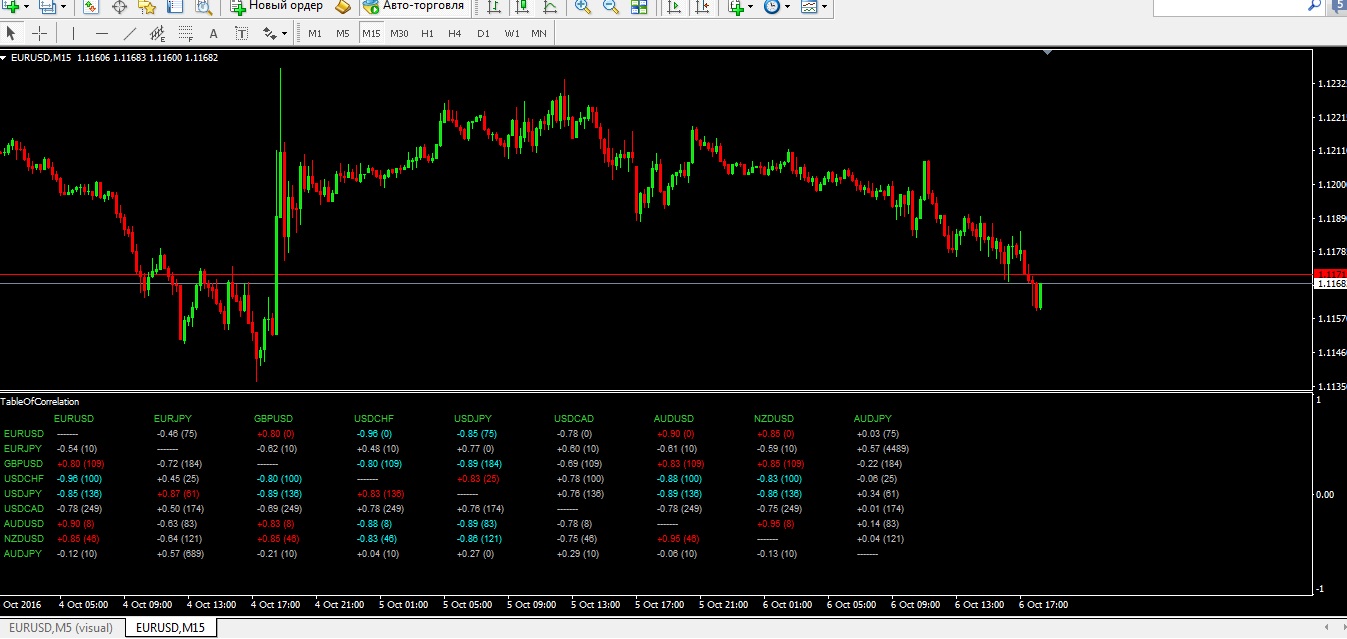Expand the arrows tool dropdown
This screenshot has height=639, width=1347.
pos(285,33)
